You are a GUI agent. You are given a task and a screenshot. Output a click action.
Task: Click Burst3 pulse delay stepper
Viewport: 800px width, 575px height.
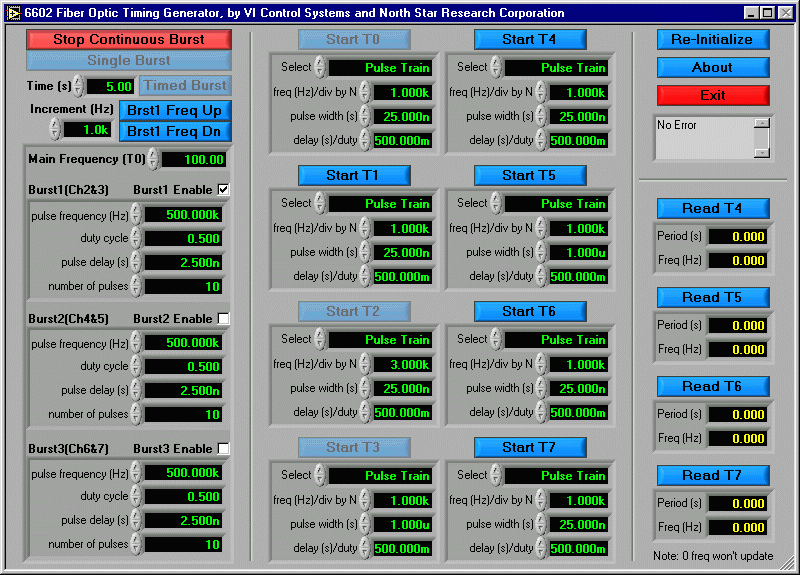tap(136, 520)
